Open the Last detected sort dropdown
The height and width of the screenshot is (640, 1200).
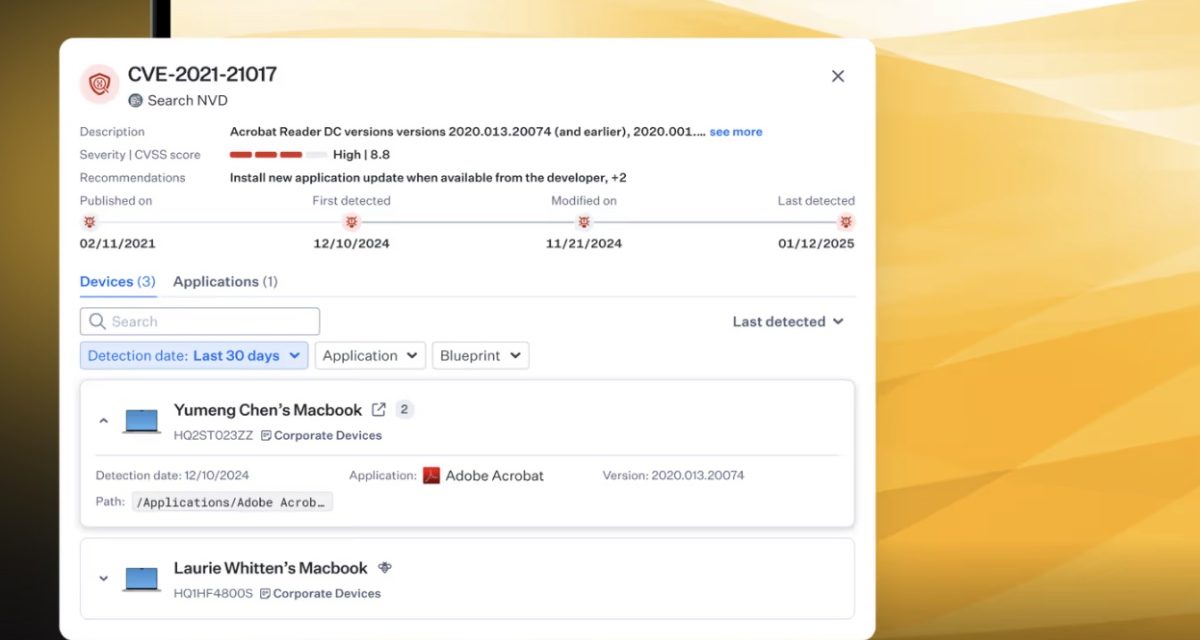coord(788,322)
